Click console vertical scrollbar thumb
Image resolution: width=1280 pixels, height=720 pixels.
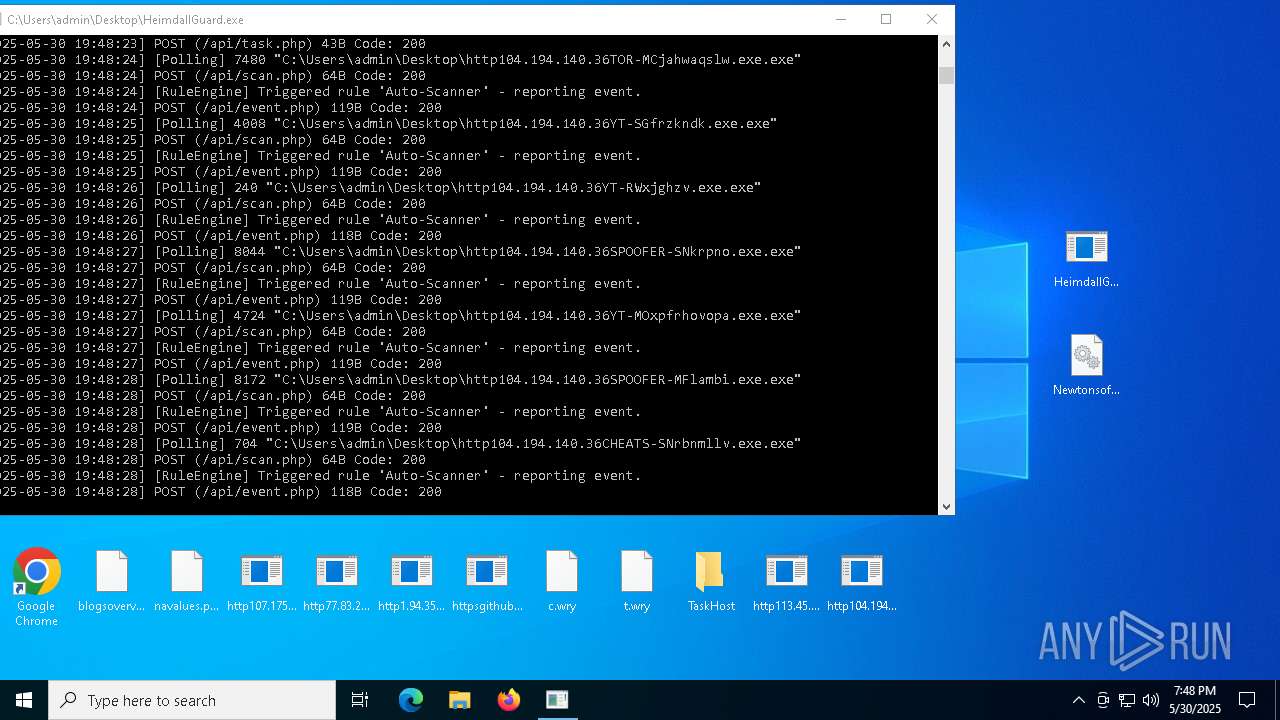pos(946,75)
